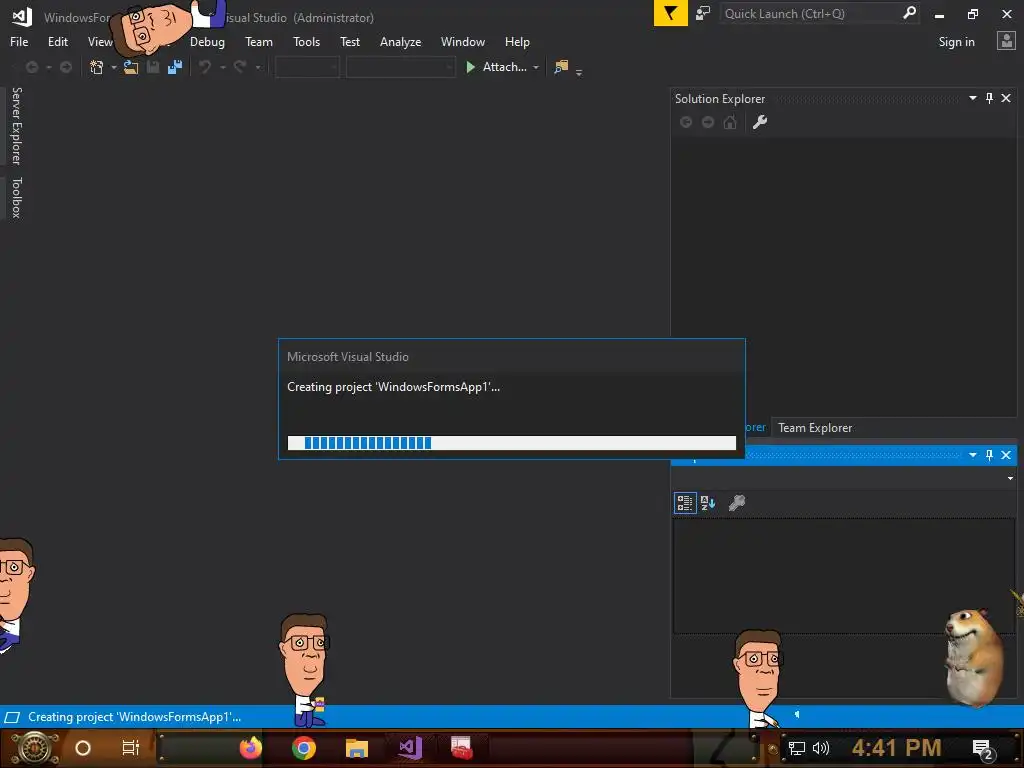The image size is (1024, 768).
Task: Click the Attach... start button
Action: [x=496, y=67]
